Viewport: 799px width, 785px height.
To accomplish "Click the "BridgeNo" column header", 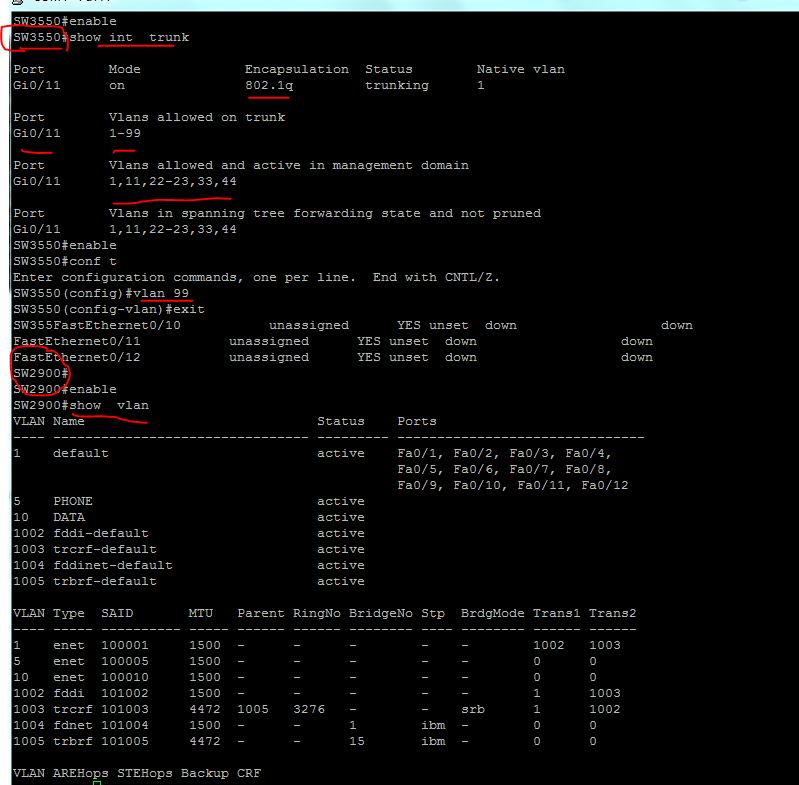I will click(381, 613).
